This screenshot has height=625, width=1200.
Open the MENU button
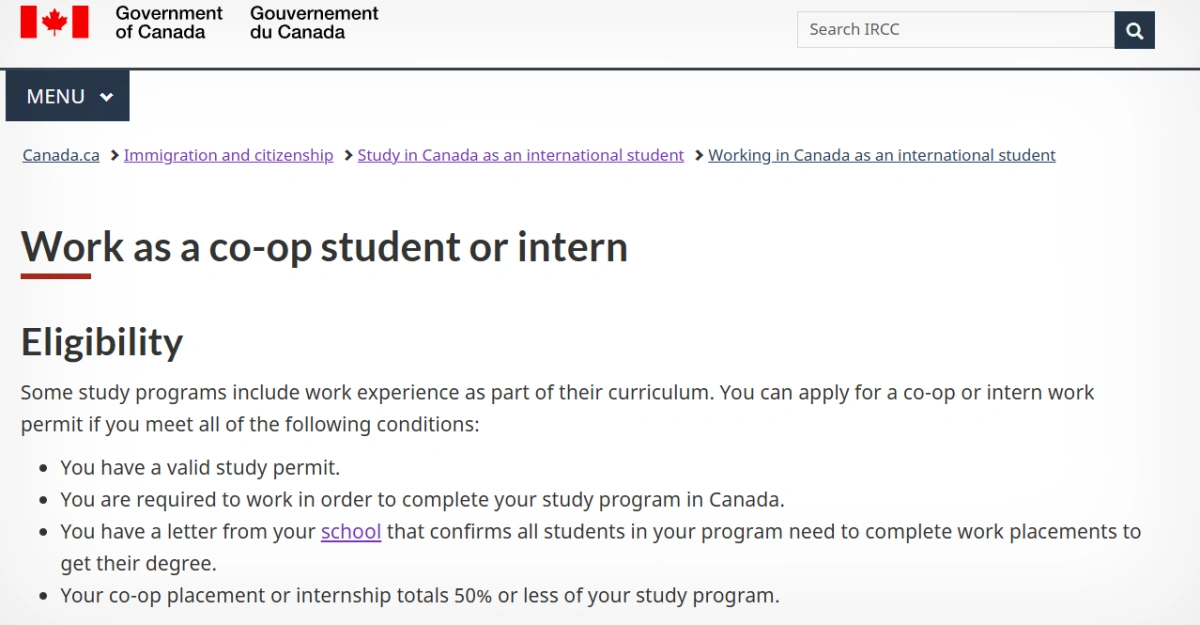click(x=68, y=96)
